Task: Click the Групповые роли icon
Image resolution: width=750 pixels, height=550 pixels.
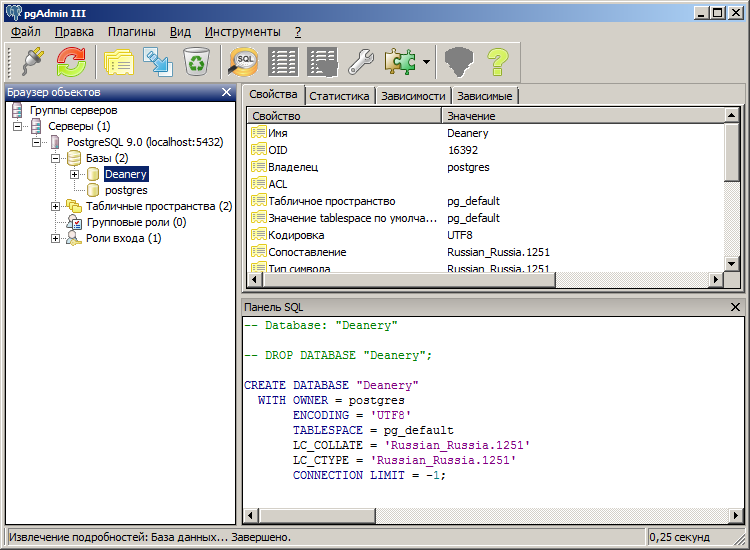Action: (75, 222)
